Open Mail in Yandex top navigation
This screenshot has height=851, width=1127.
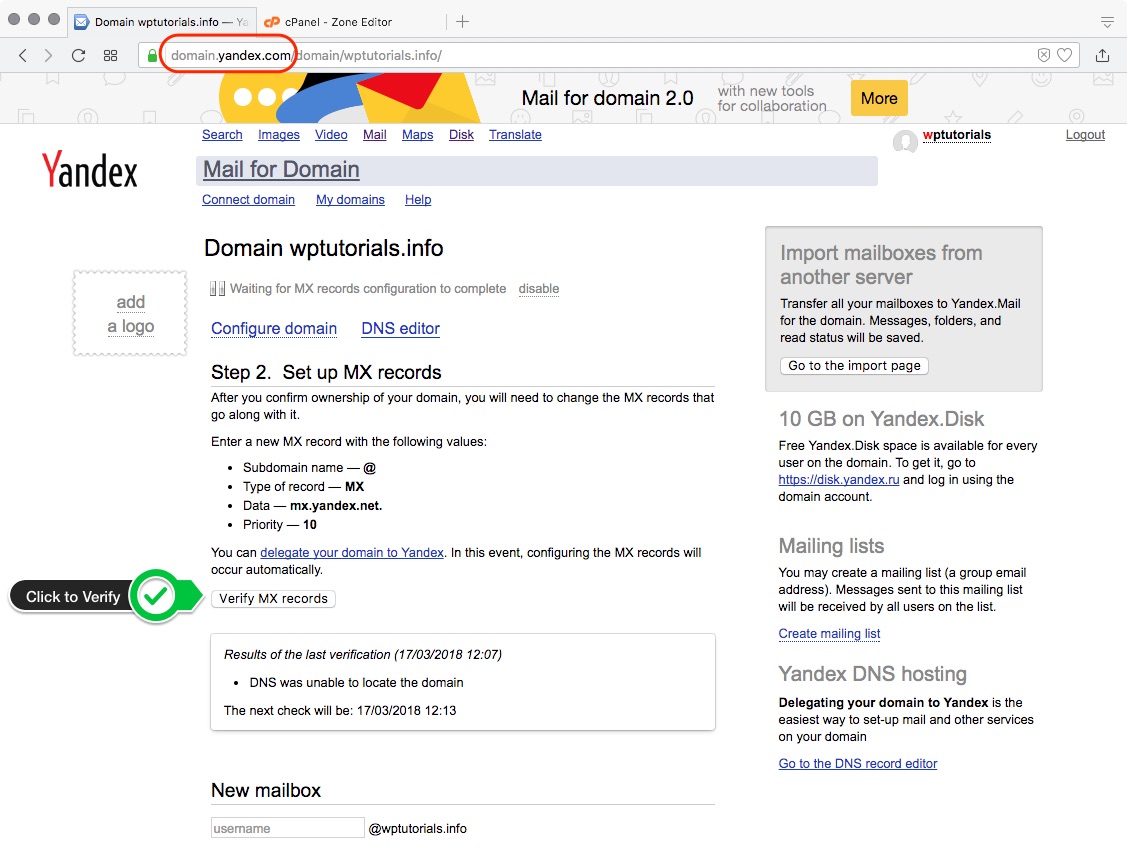374,134
